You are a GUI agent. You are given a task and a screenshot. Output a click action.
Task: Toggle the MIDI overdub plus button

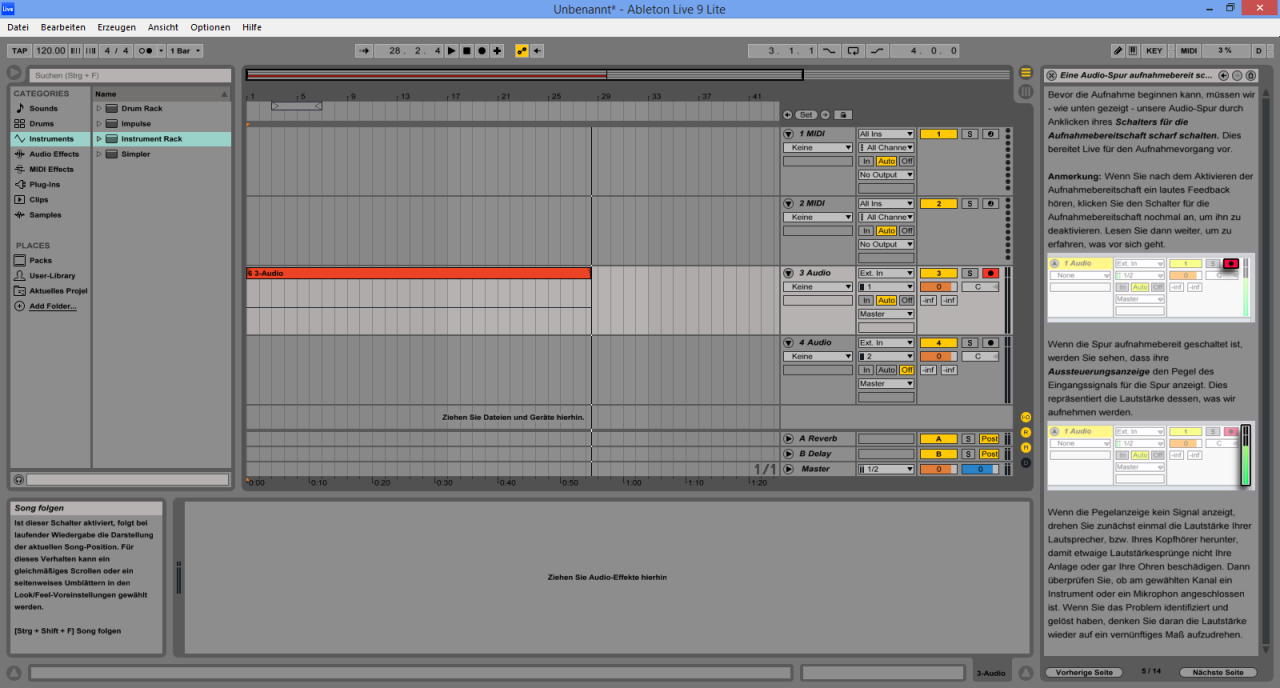497,50
